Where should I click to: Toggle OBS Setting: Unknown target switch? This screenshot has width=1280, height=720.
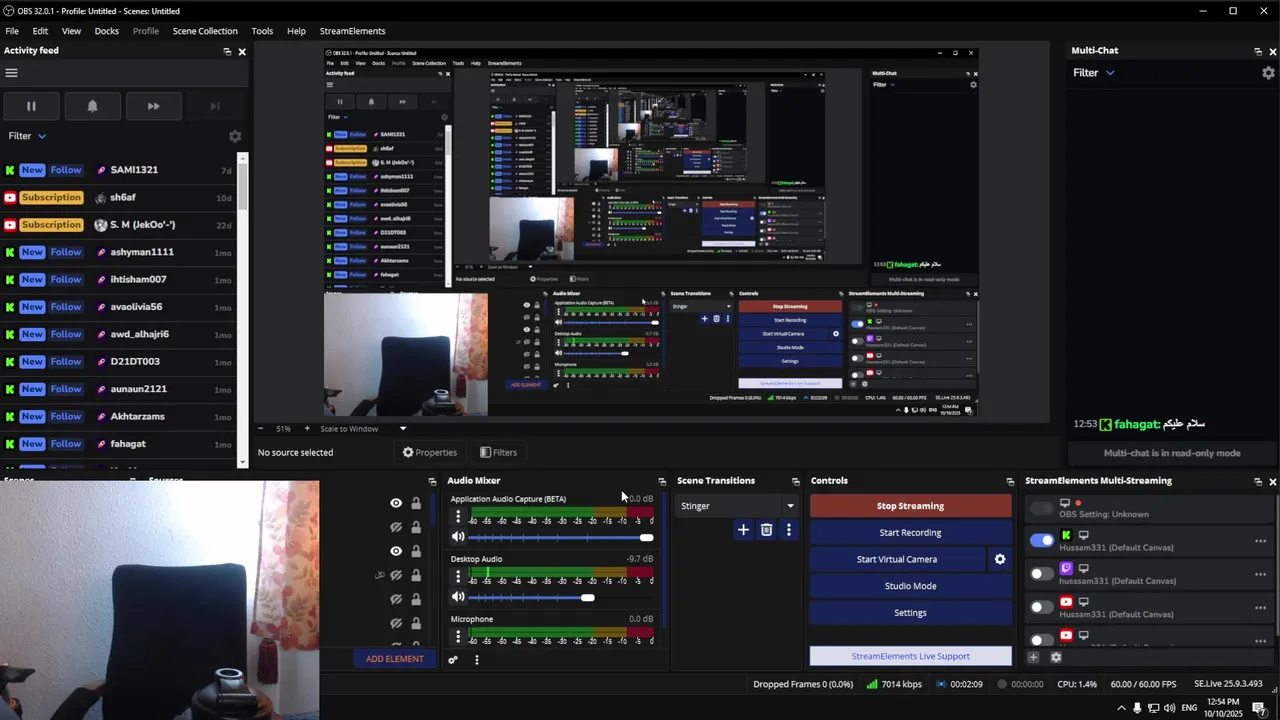coord(1042,508)
